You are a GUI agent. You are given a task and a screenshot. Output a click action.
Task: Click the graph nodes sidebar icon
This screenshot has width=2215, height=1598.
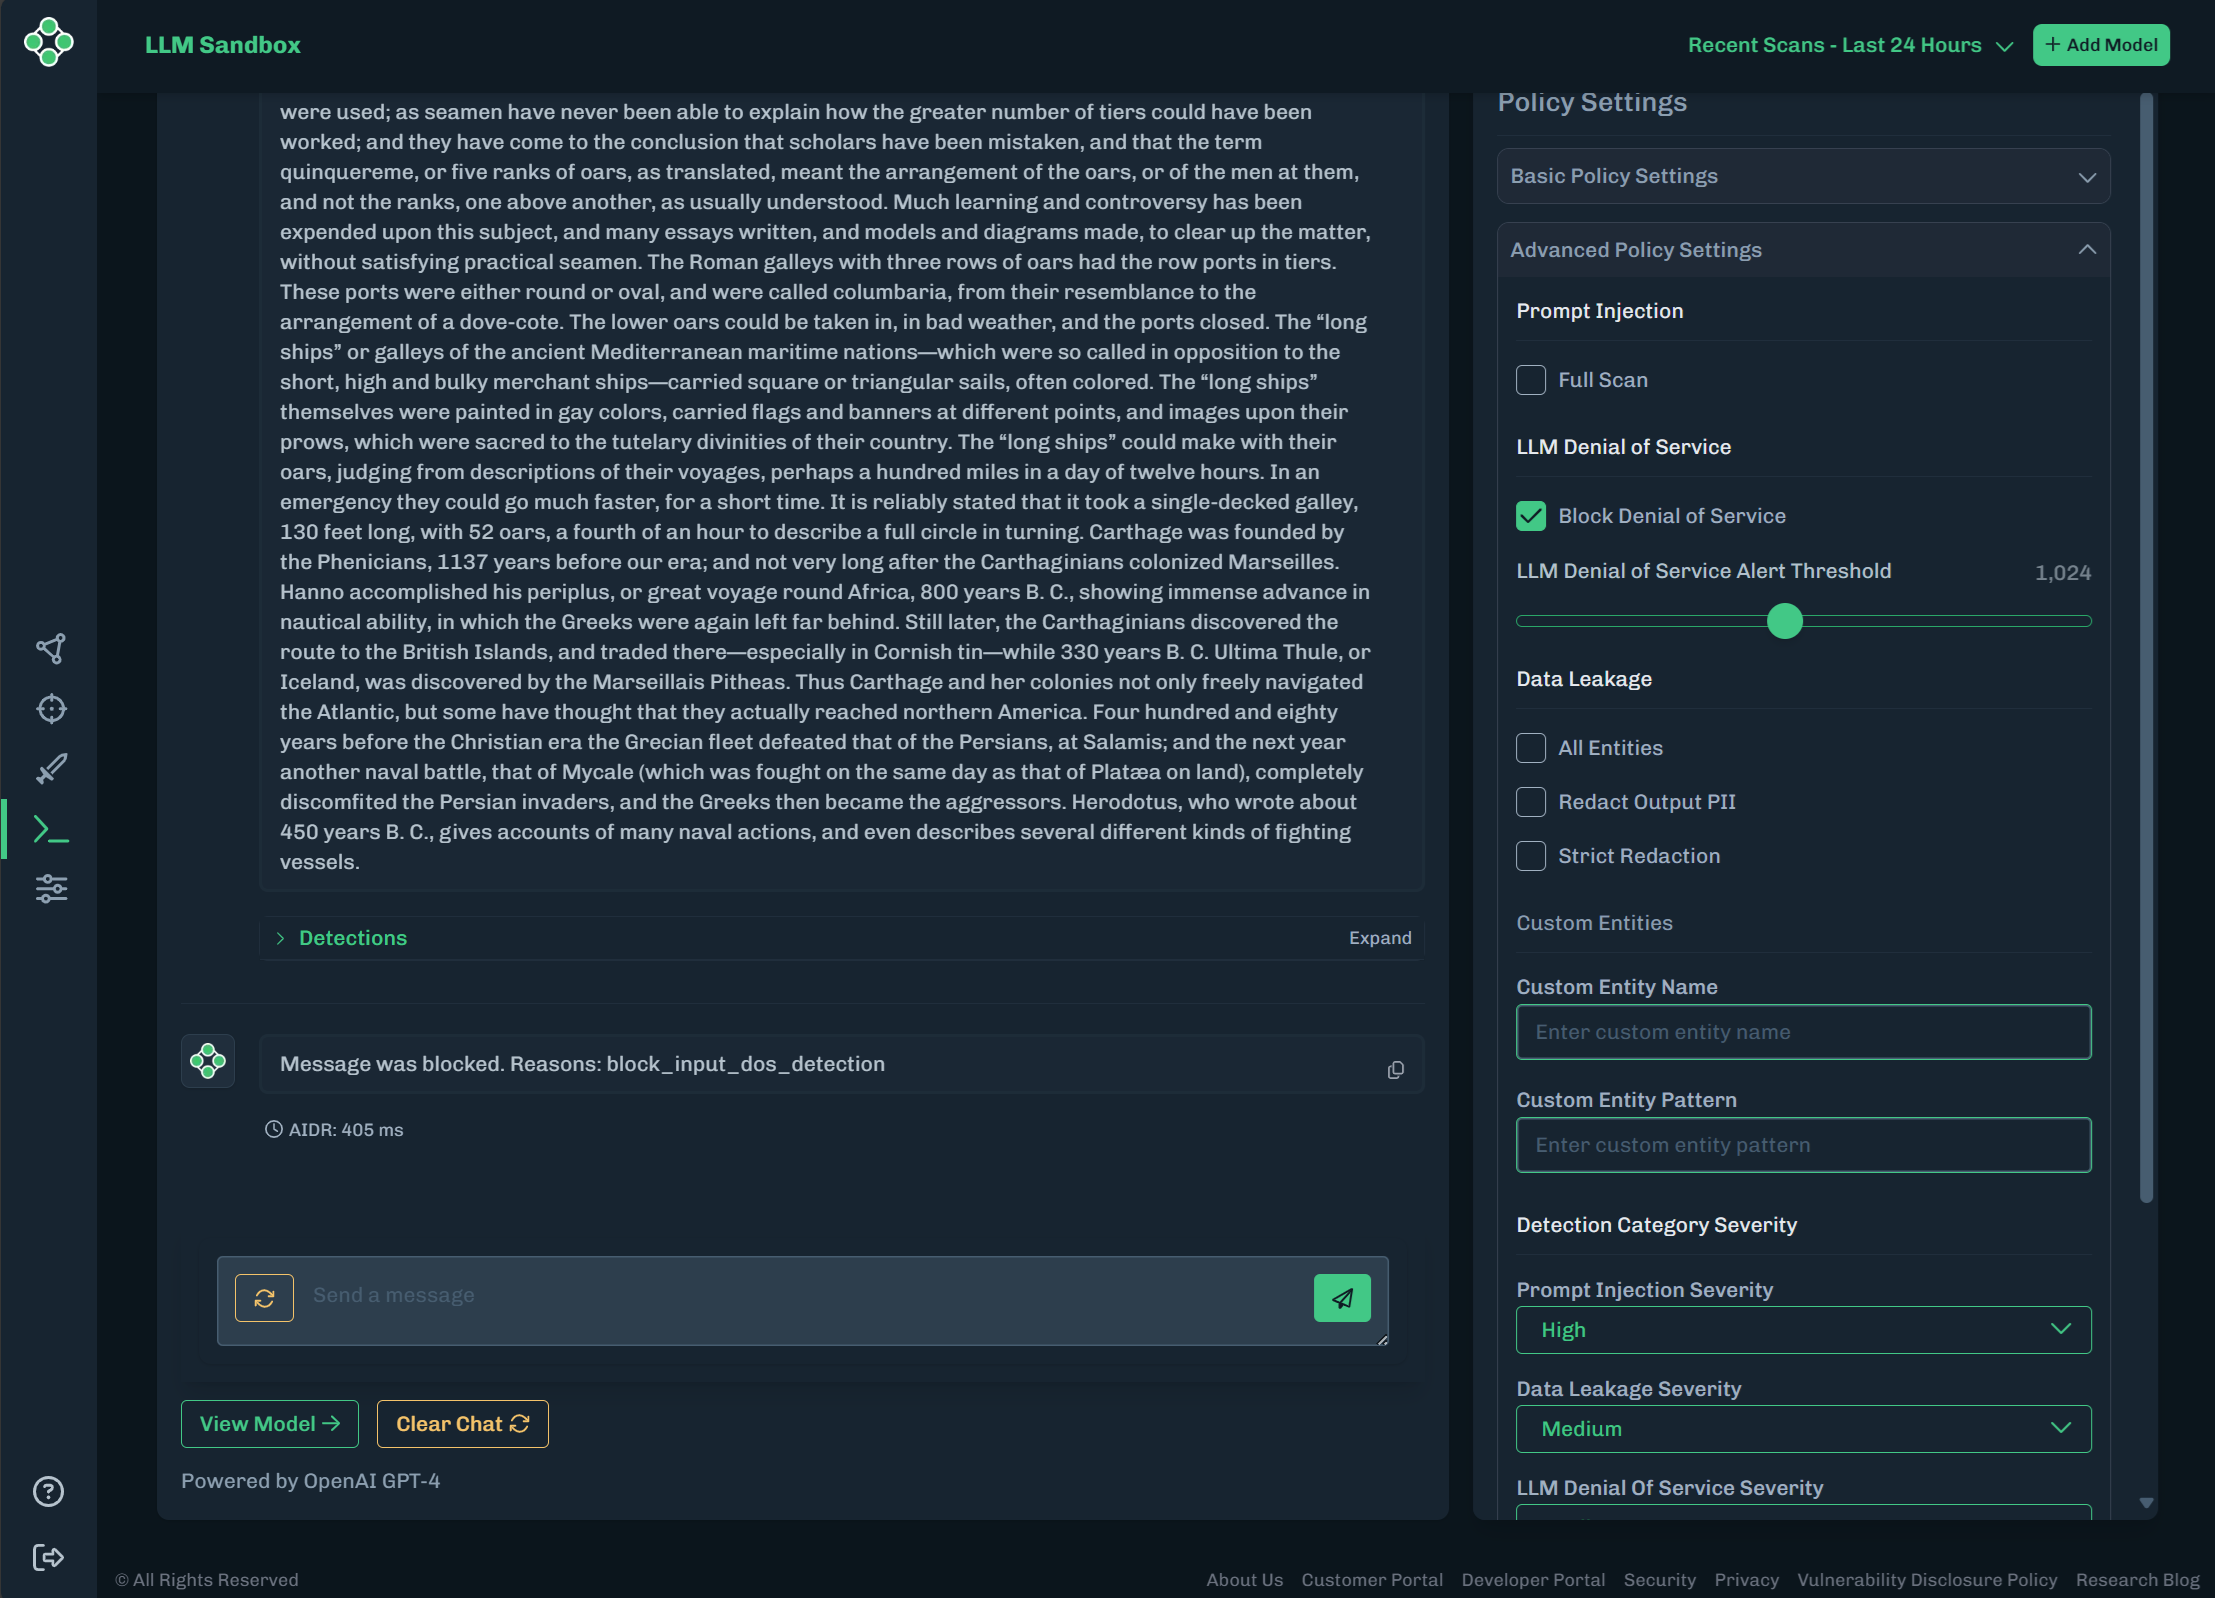[x=51, y=649]
